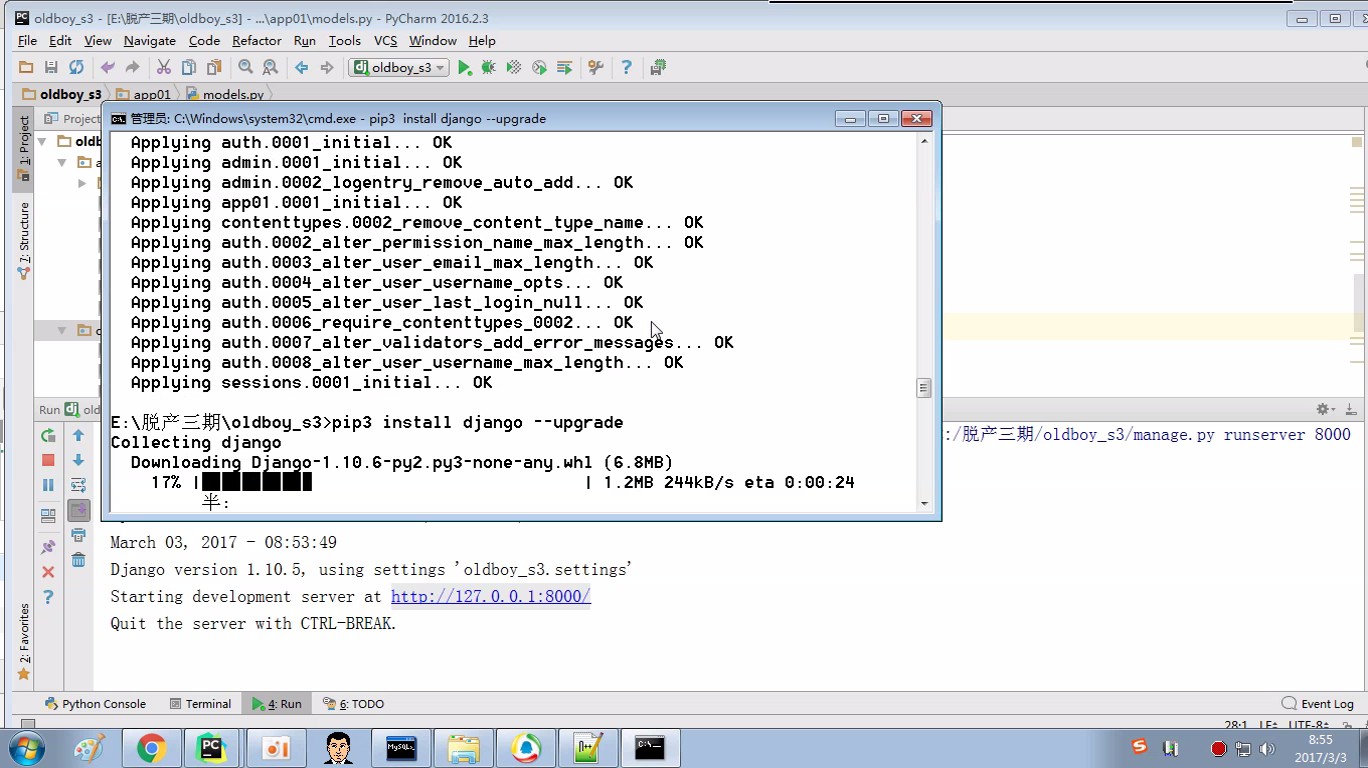Viewport: 1368px width, 768px height.
Task: Toggle soft-wrap in Run console
Action: click(78, 485)
